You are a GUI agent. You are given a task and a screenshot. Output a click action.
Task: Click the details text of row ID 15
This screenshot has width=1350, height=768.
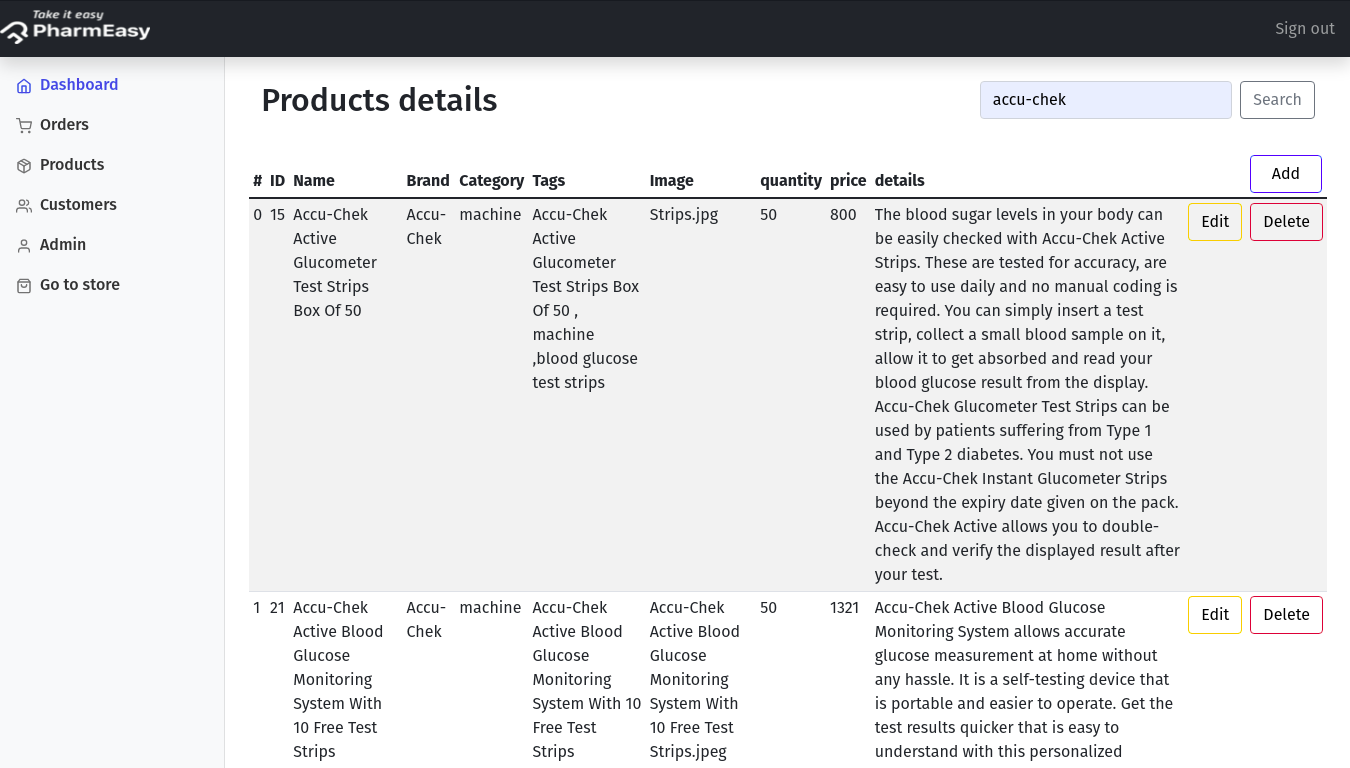point(1027,395)
